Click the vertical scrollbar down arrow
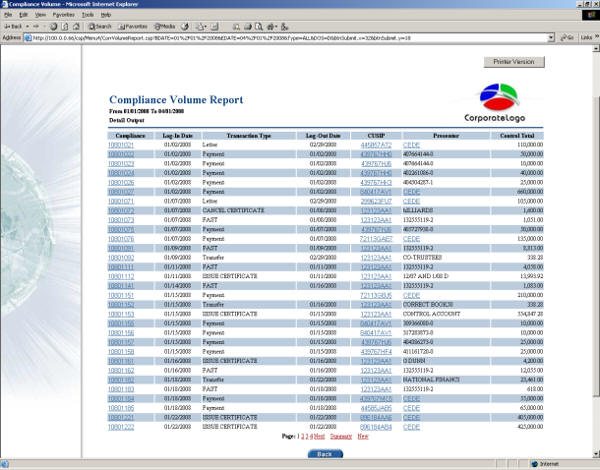This screenshot has height=470, width=600. tap(596, 454)
